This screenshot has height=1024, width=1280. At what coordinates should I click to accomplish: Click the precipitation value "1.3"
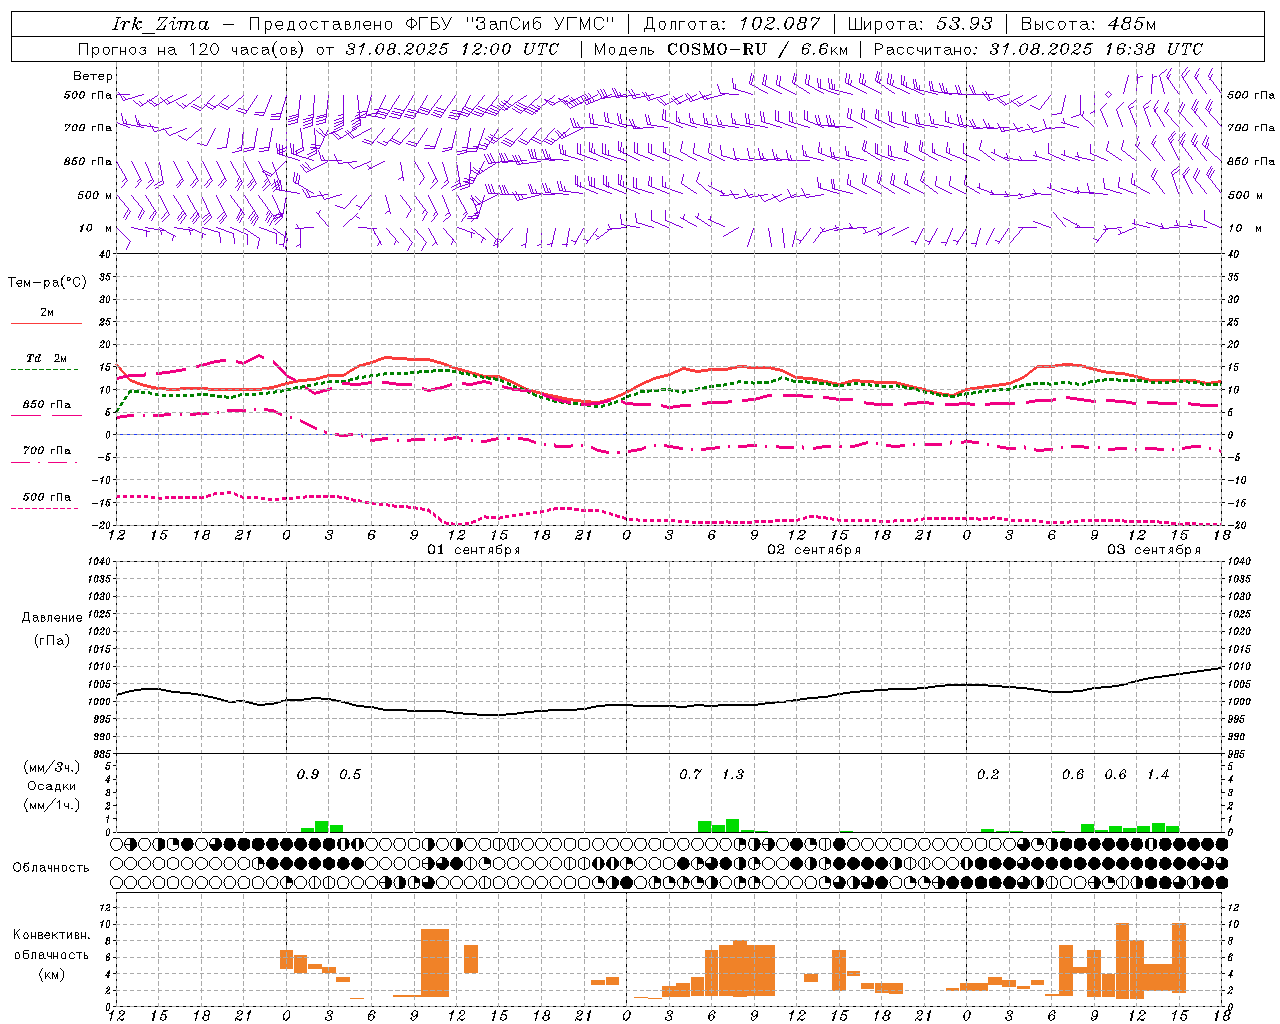(x=733, y=775)
